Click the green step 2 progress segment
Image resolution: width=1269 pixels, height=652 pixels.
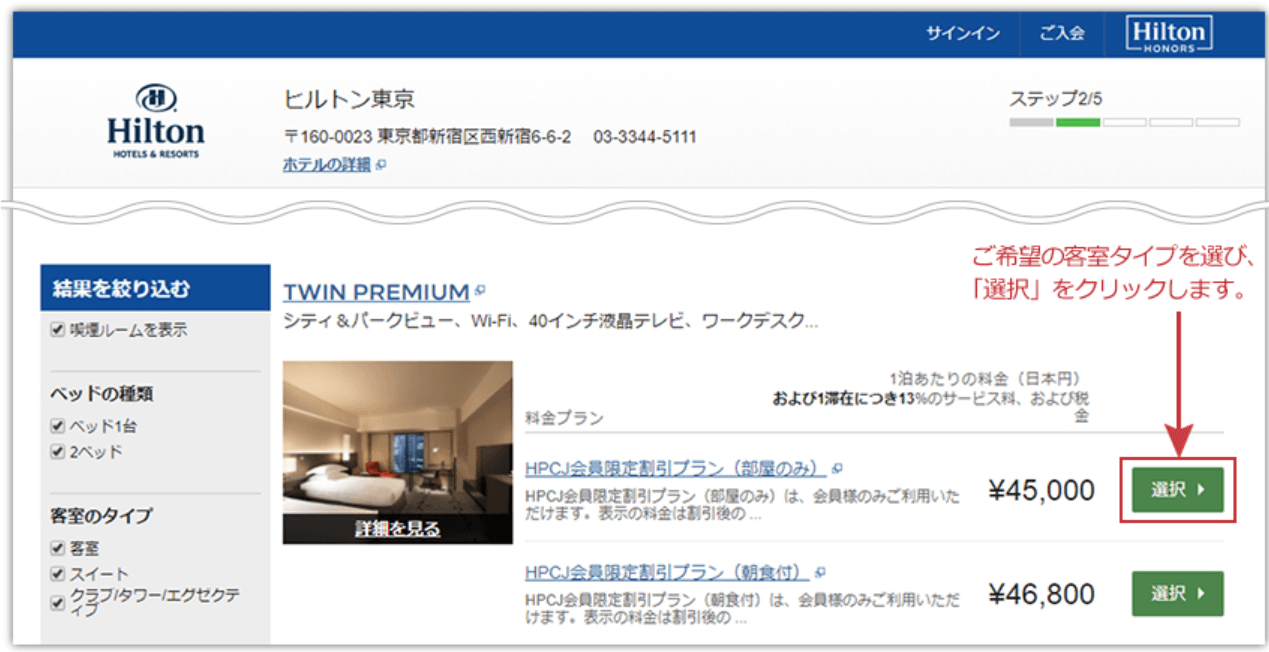point(1077,122)
